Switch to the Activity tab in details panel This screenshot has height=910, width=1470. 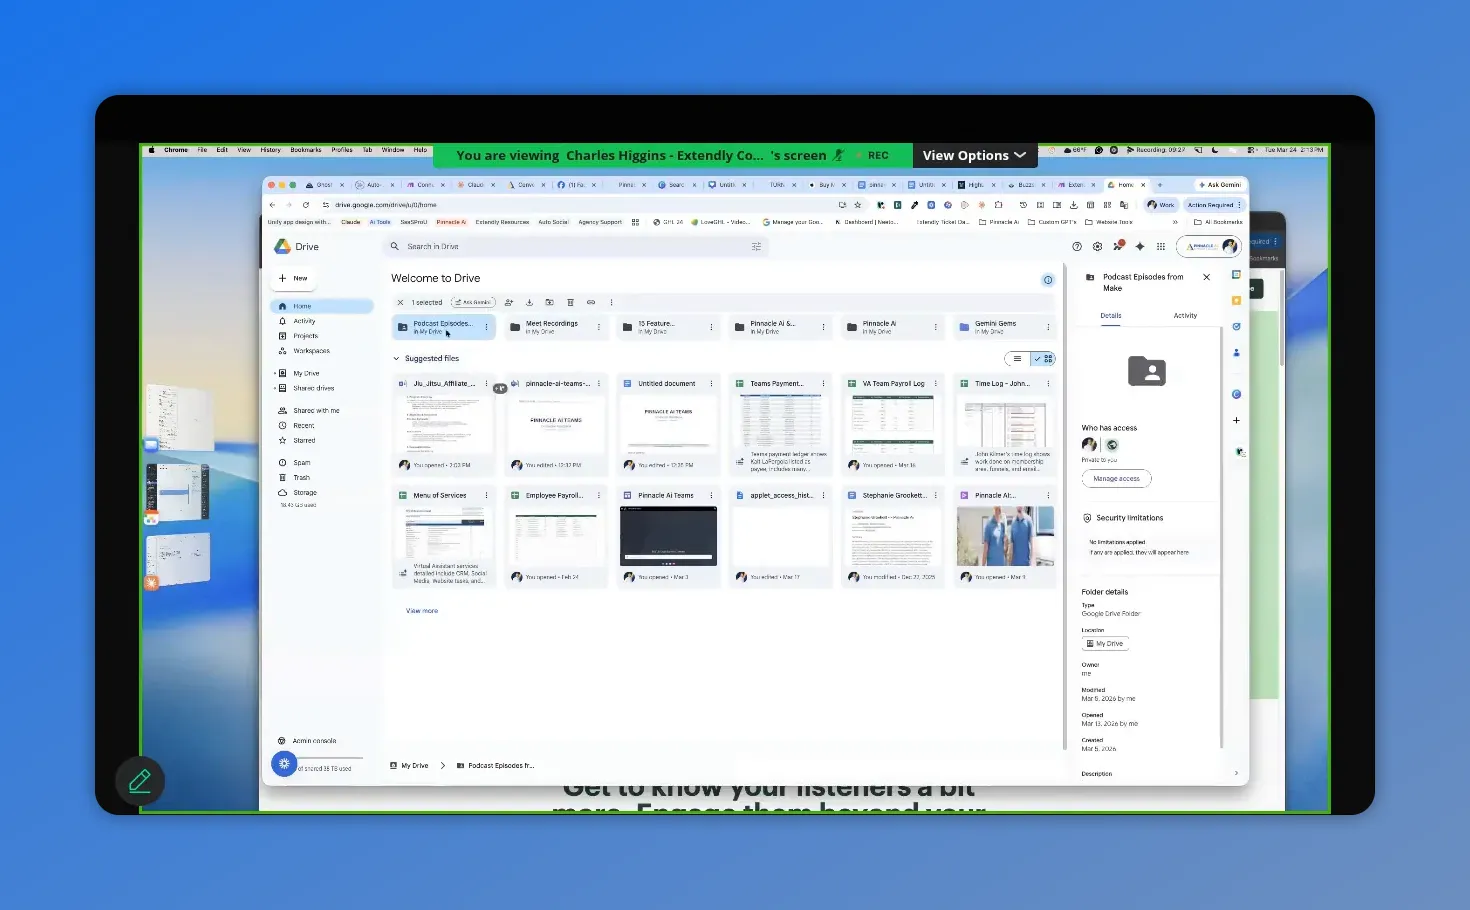click(x=1185, y=315)
